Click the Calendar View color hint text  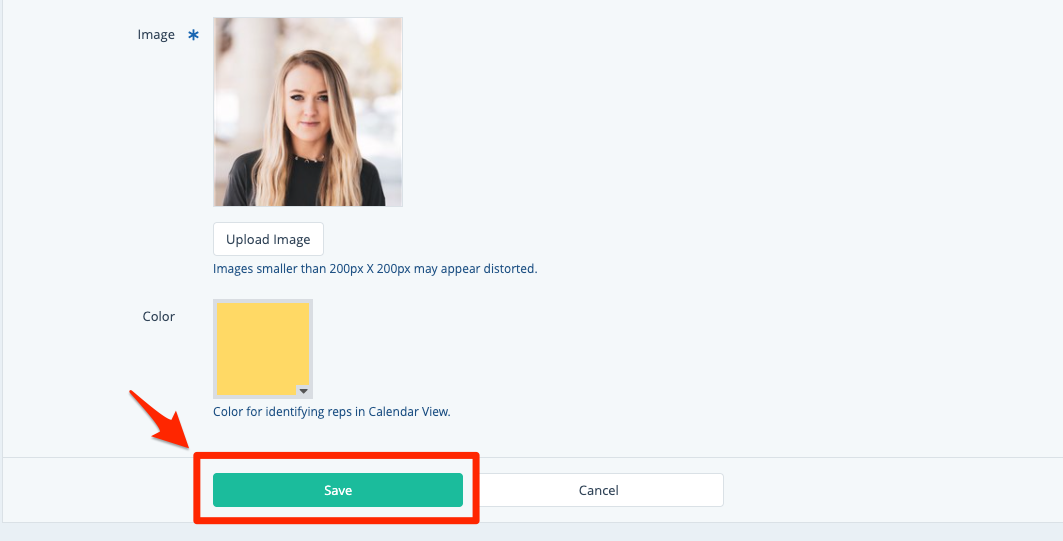pos(332,412)
